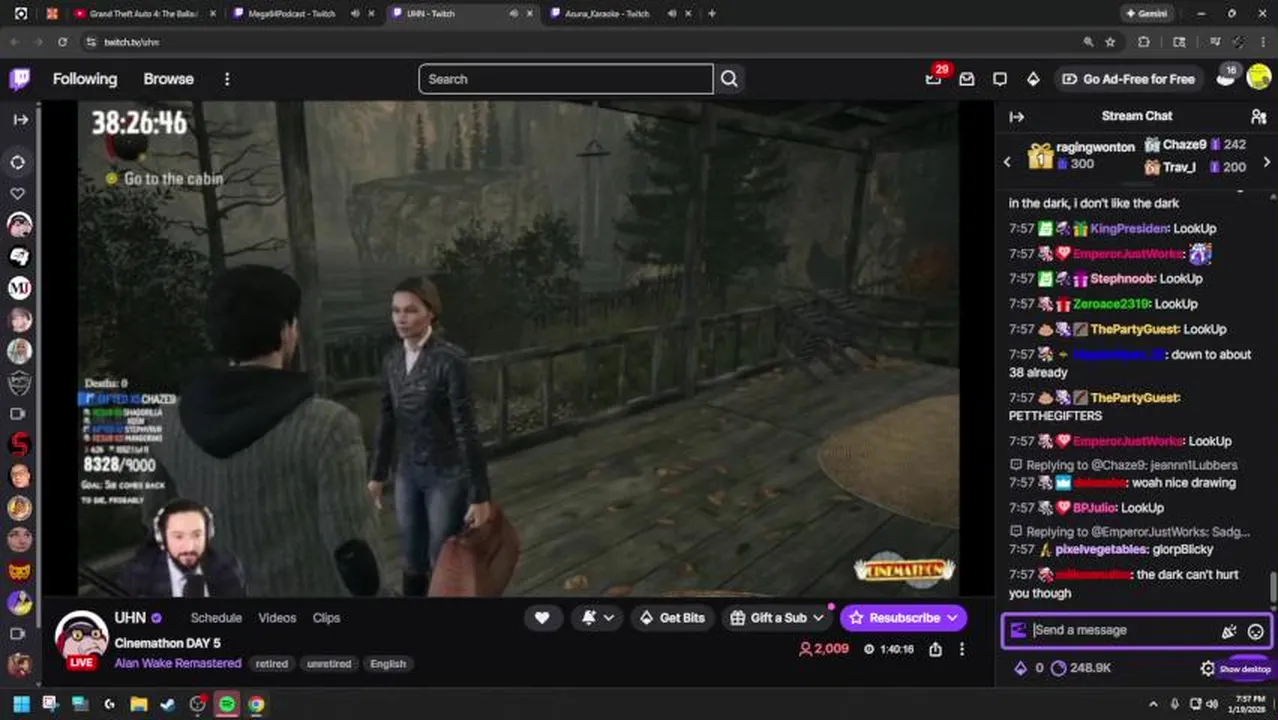Show the next gift leaderboard entry
The height and width of the screenshot is (720, 1278).
point(1267,162)
